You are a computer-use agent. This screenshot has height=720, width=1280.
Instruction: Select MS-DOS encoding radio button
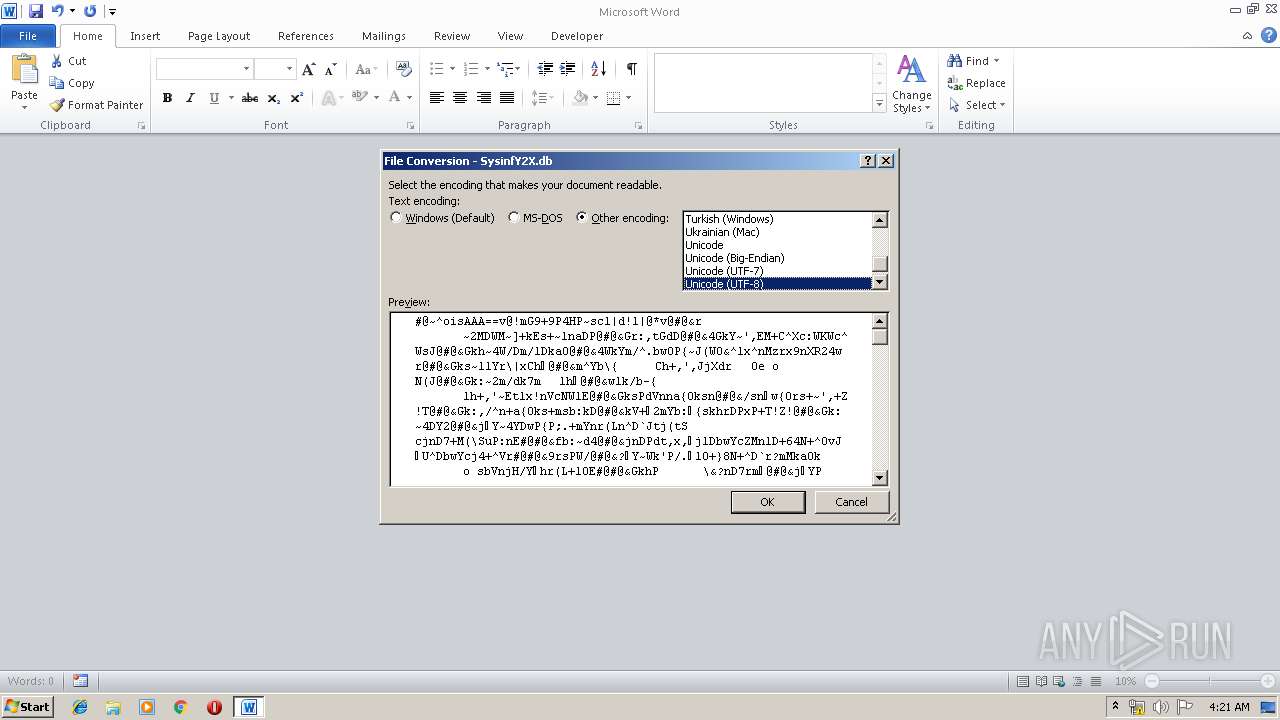pyautogui.click(x=514, y=217)
